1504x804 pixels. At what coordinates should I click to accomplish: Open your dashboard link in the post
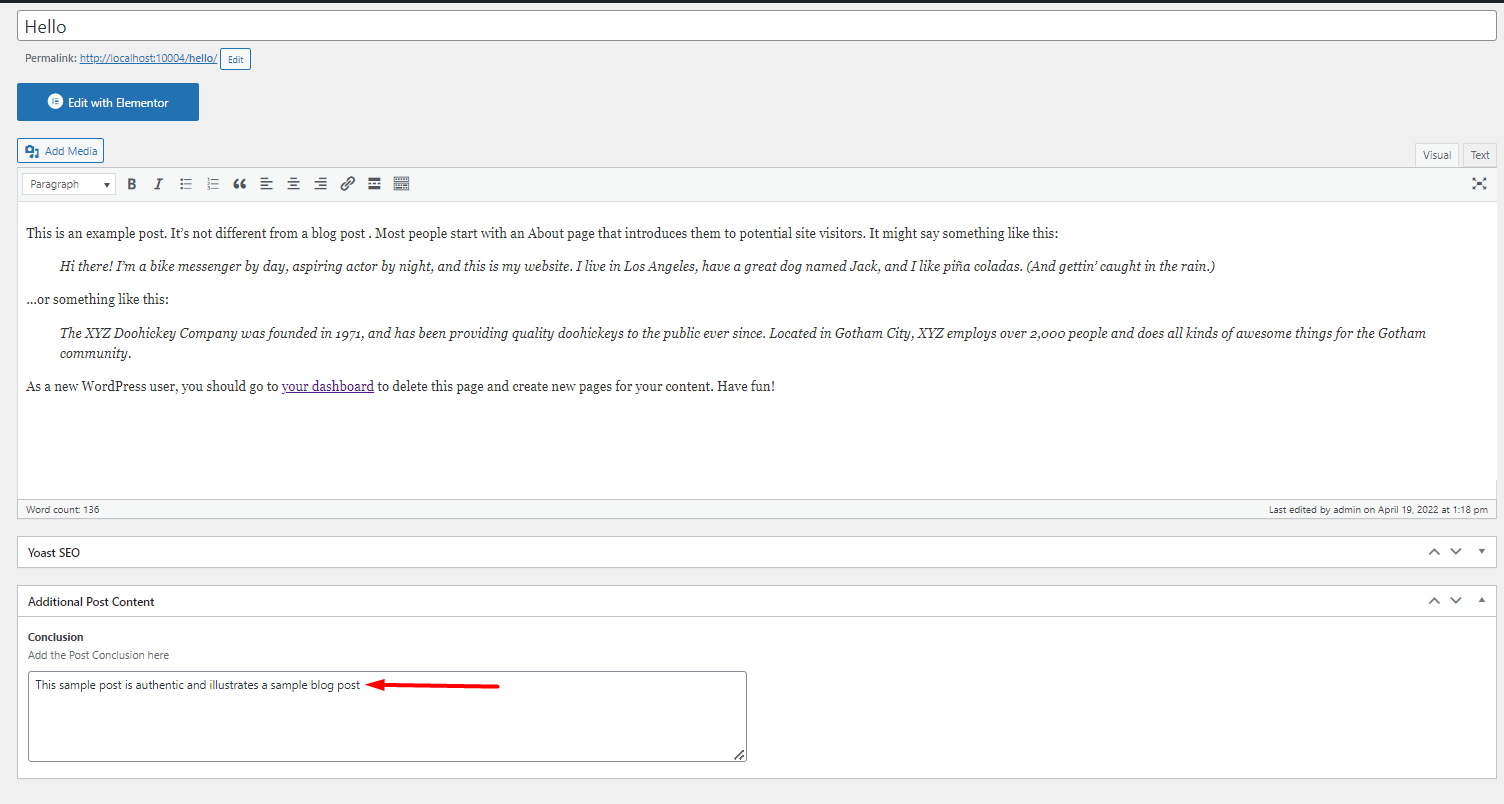pyautogui.click(x=327, y=385)
